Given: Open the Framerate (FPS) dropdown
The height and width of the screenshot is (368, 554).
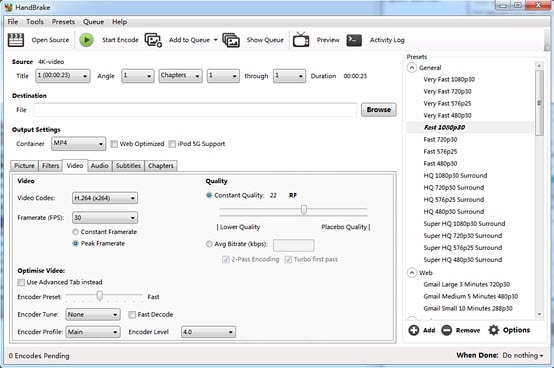Looking at the screenshot, I should pos(105,218).
